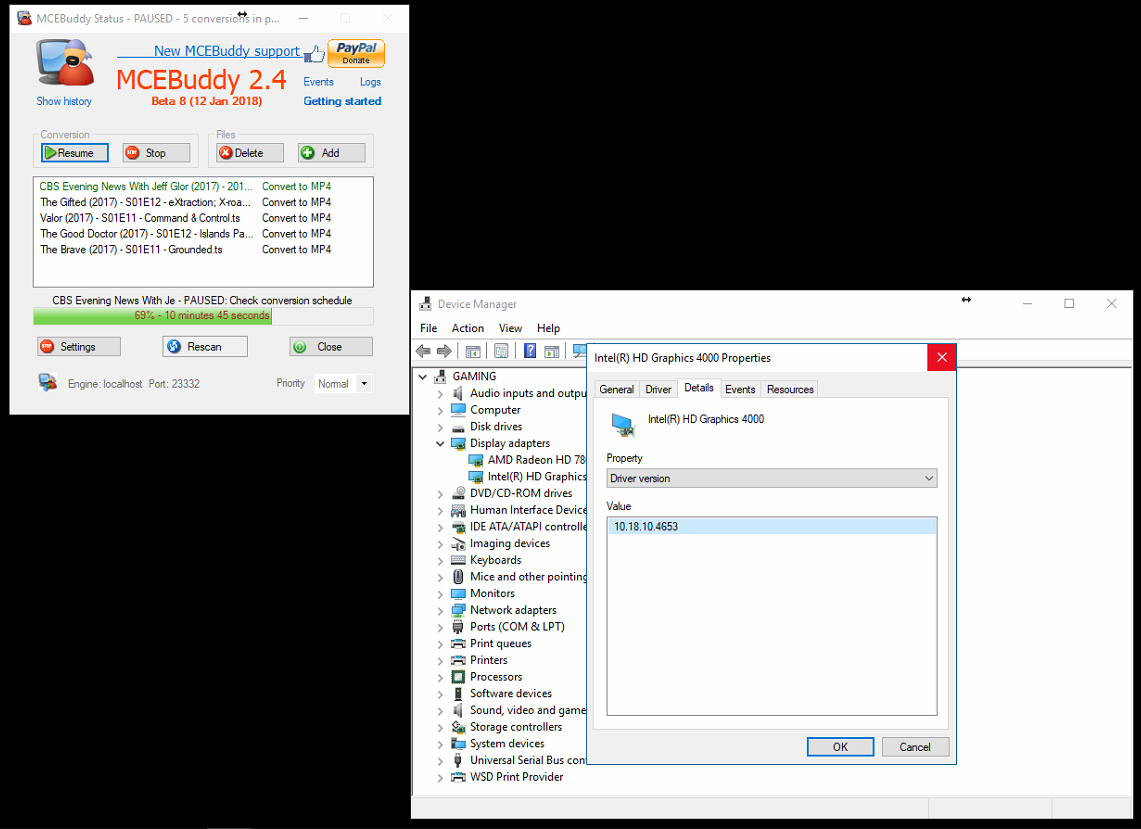This screenshot has width=1141, height=829.
Task: Open the File menu in Device Manager
Action: click(429, 328)
